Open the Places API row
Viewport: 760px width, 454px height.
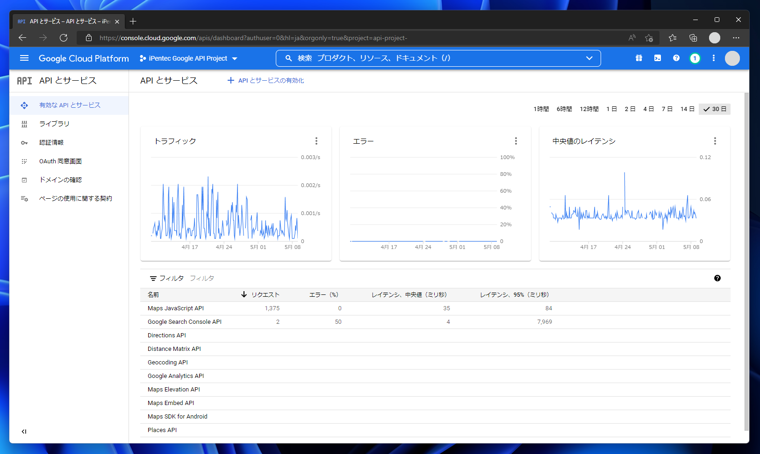coord(435,430)
